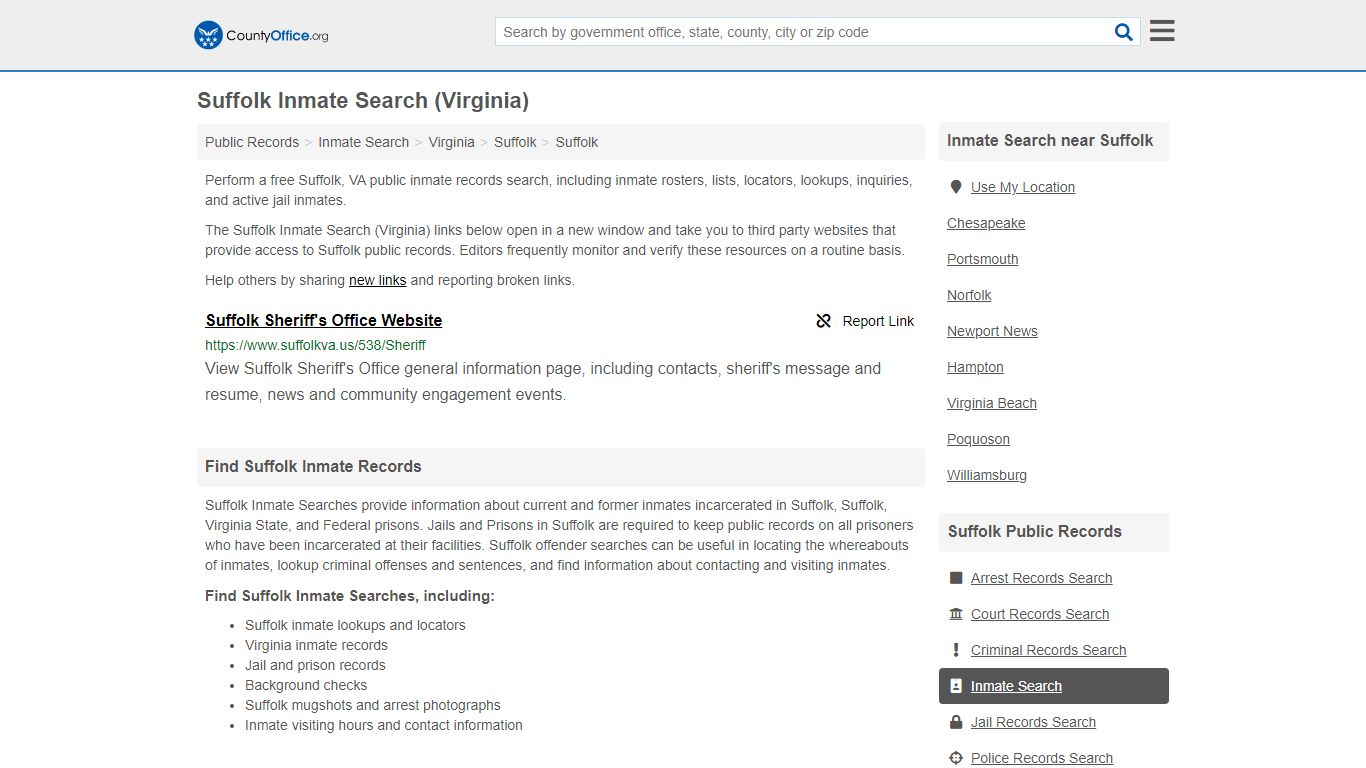Click 'Find Suffolk Inmate Searches, including:' text

point(350,596)
